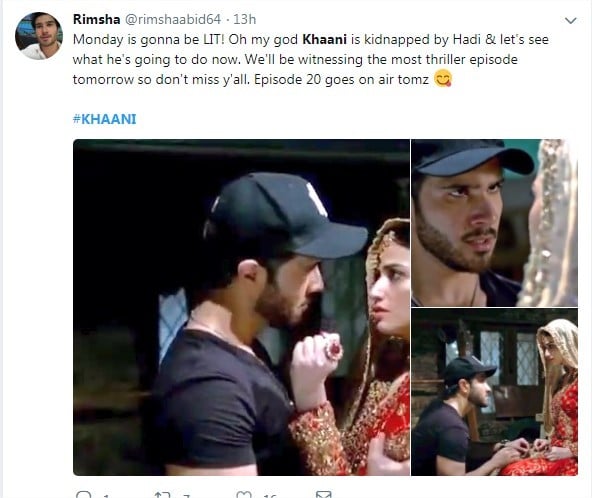This screenshot has height=498, width=592.
Task: Click the yummy face emoji
Action: (442, 79)
